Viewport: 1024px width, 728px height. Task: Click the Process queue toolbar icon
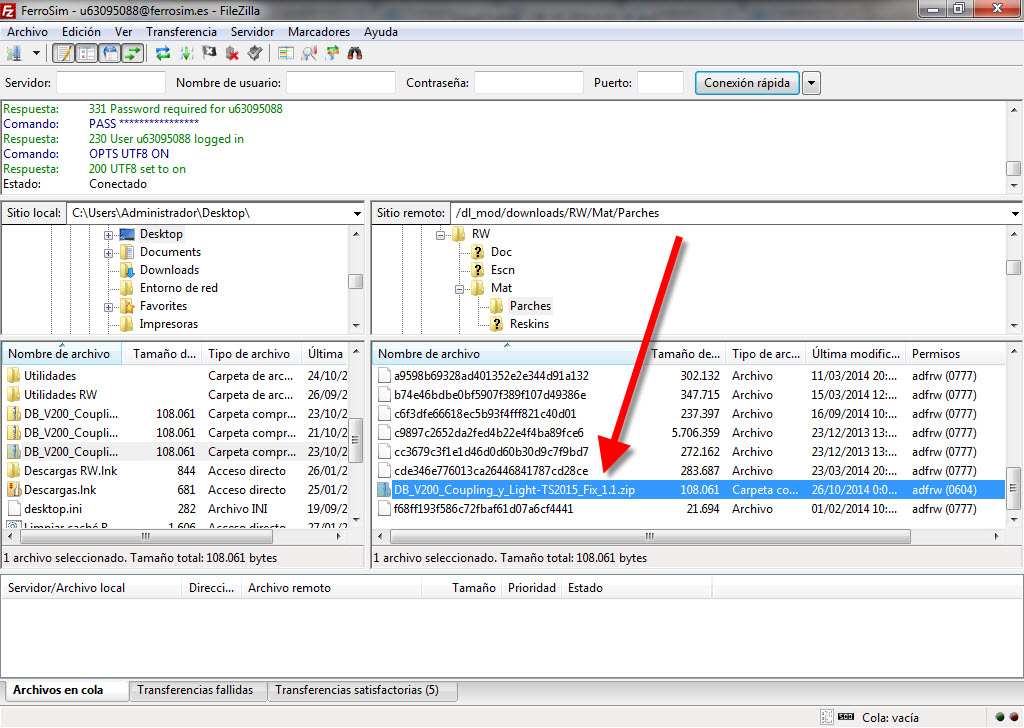(x=187, y=54)
